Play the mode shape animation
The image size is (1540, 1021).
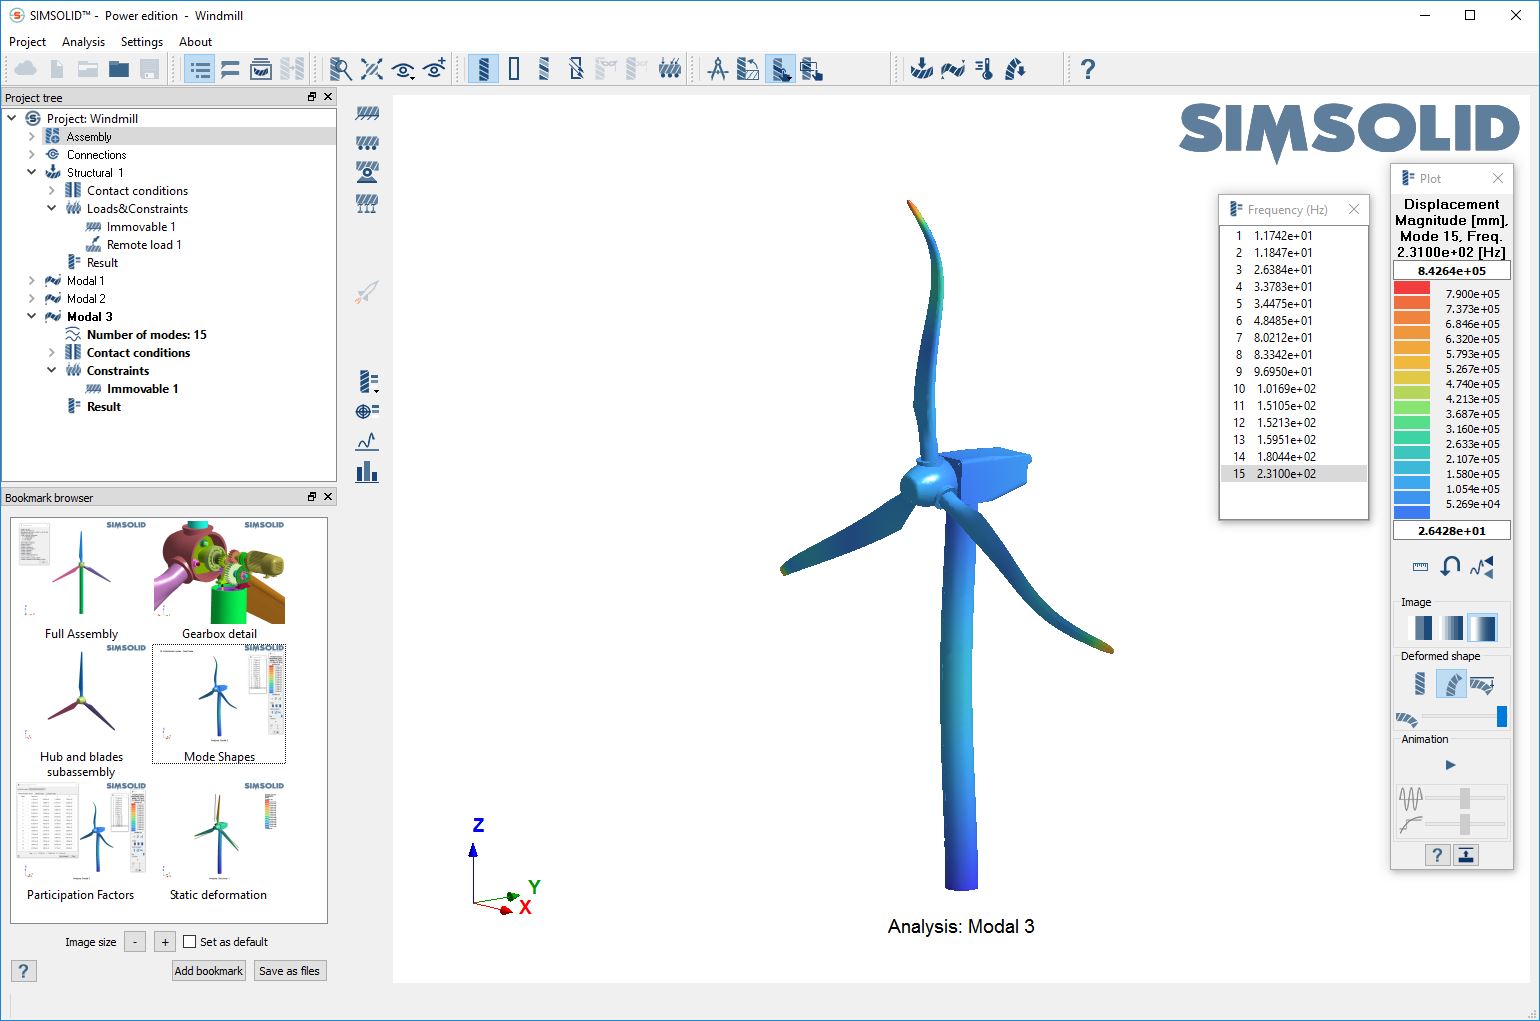(x=1451, y=765)
